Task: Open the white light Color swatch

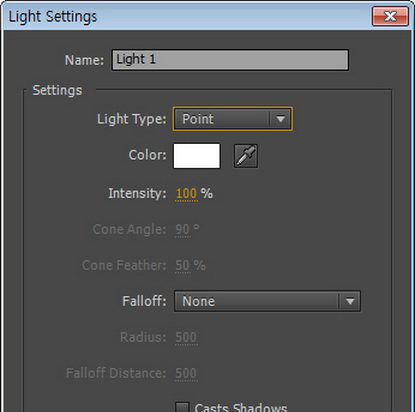Action: click(x=197, y=156)
